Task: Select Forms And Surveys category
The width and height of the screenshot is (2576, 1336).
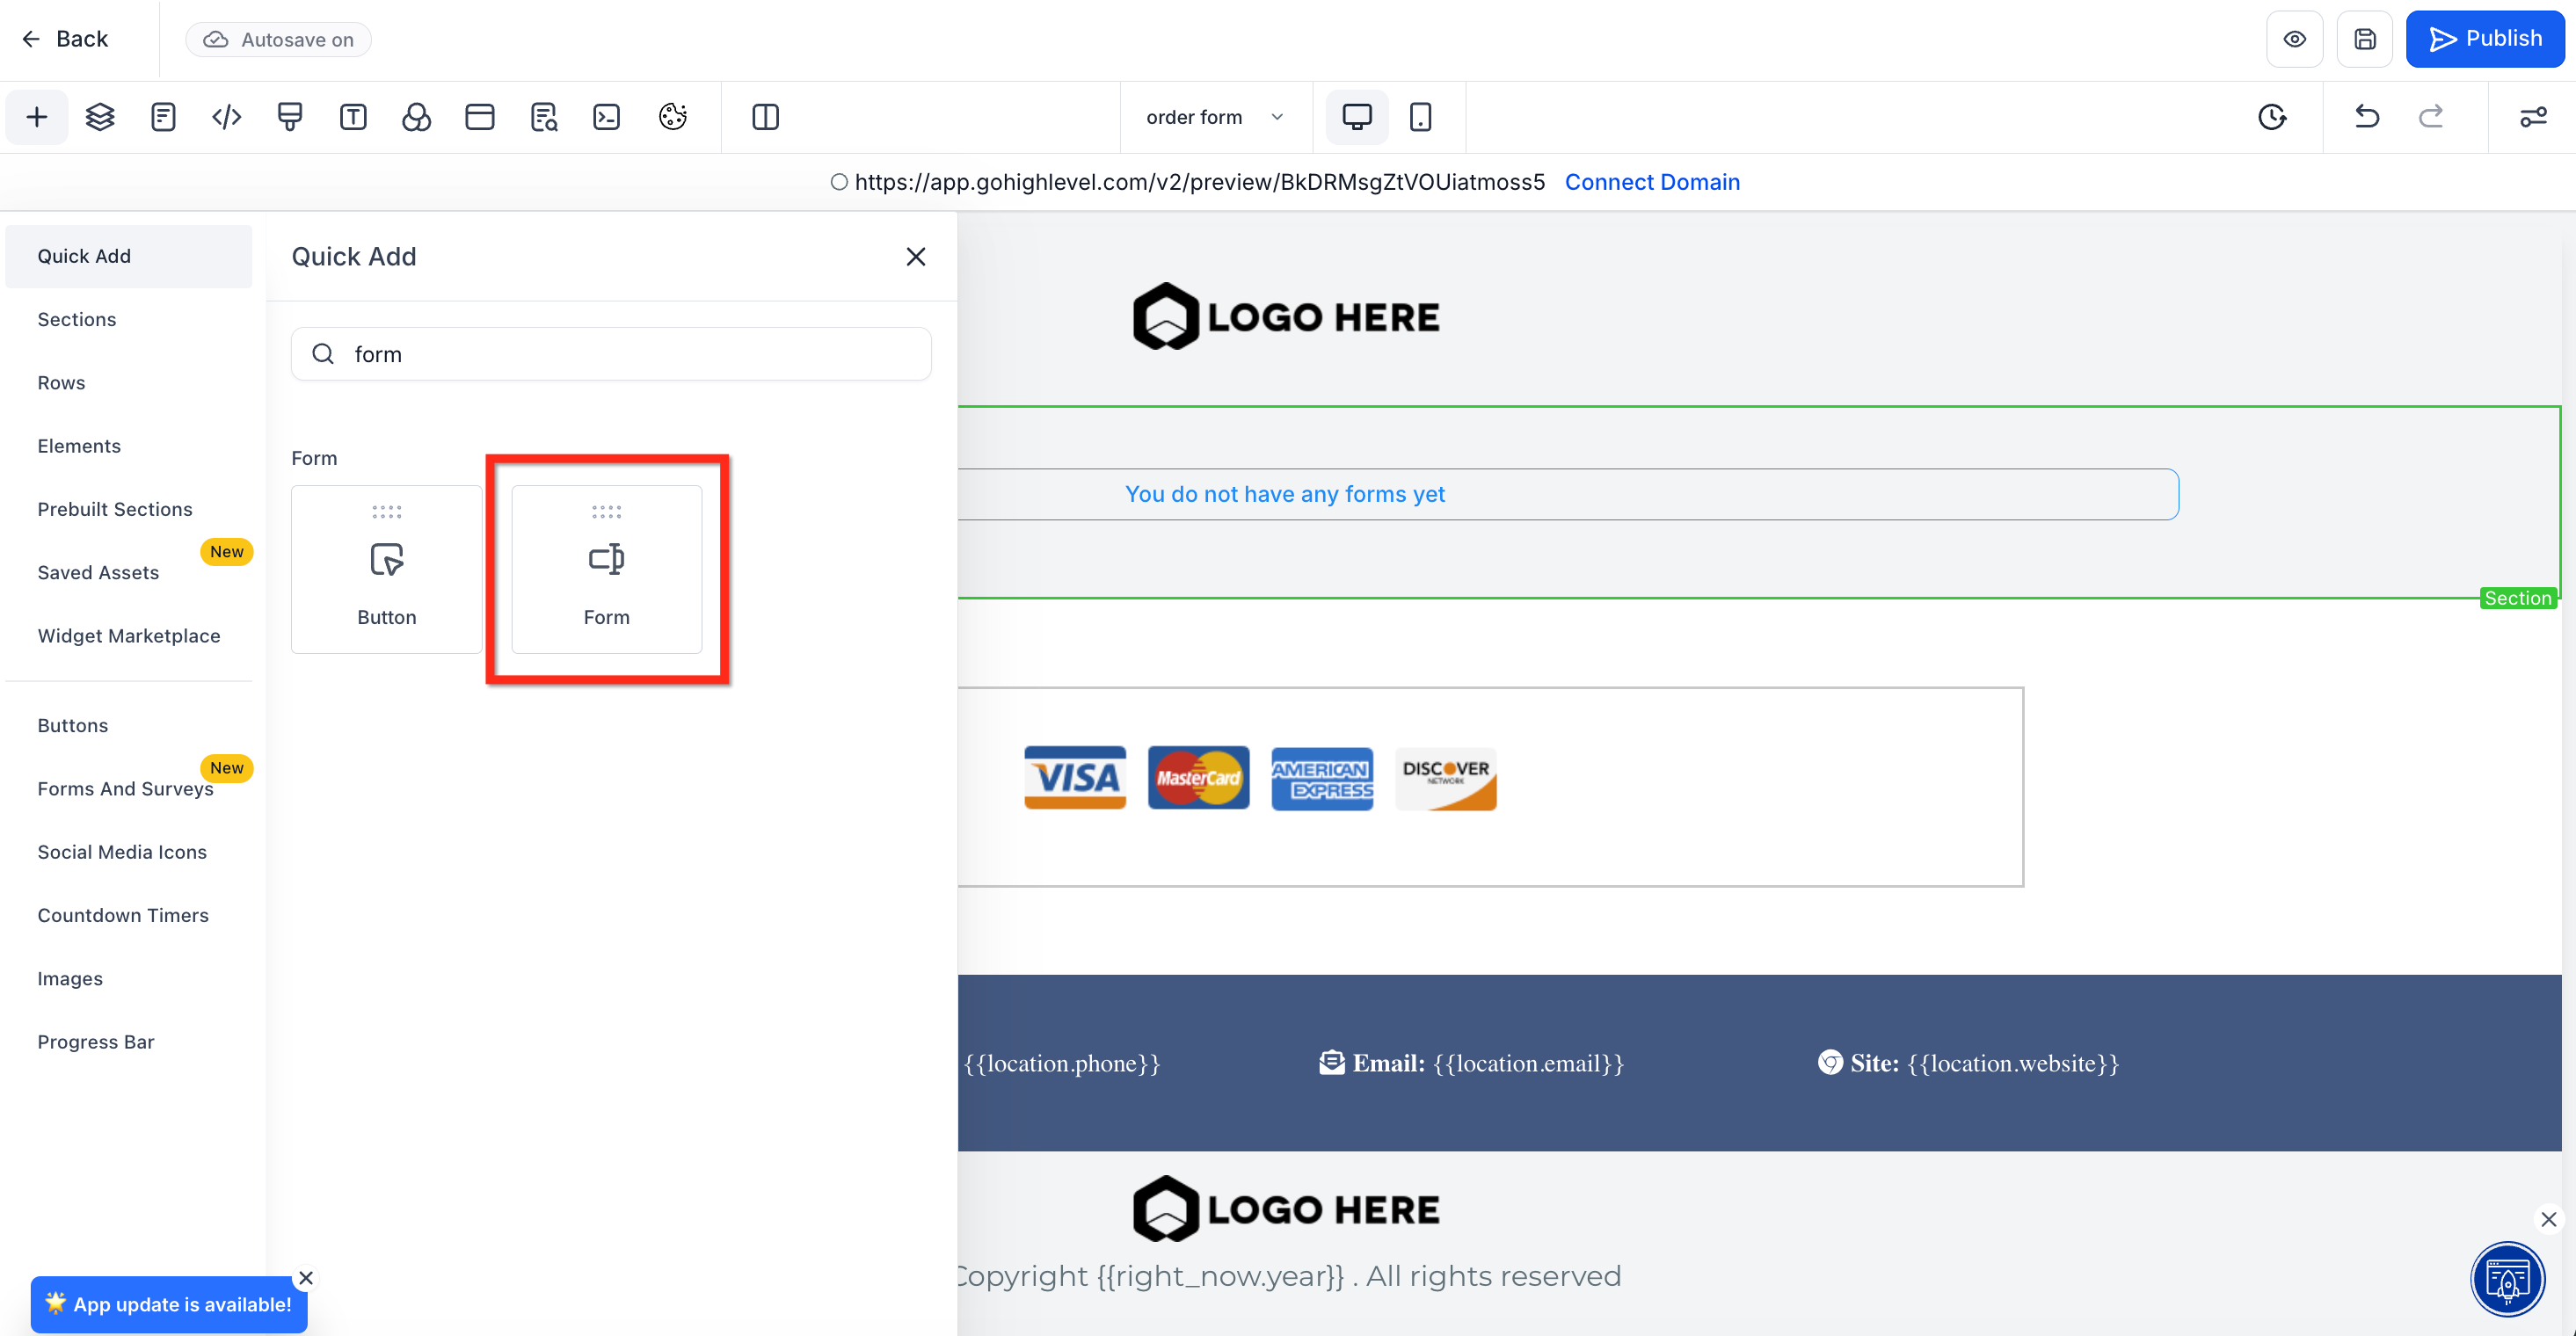Action: pos(125,789)
